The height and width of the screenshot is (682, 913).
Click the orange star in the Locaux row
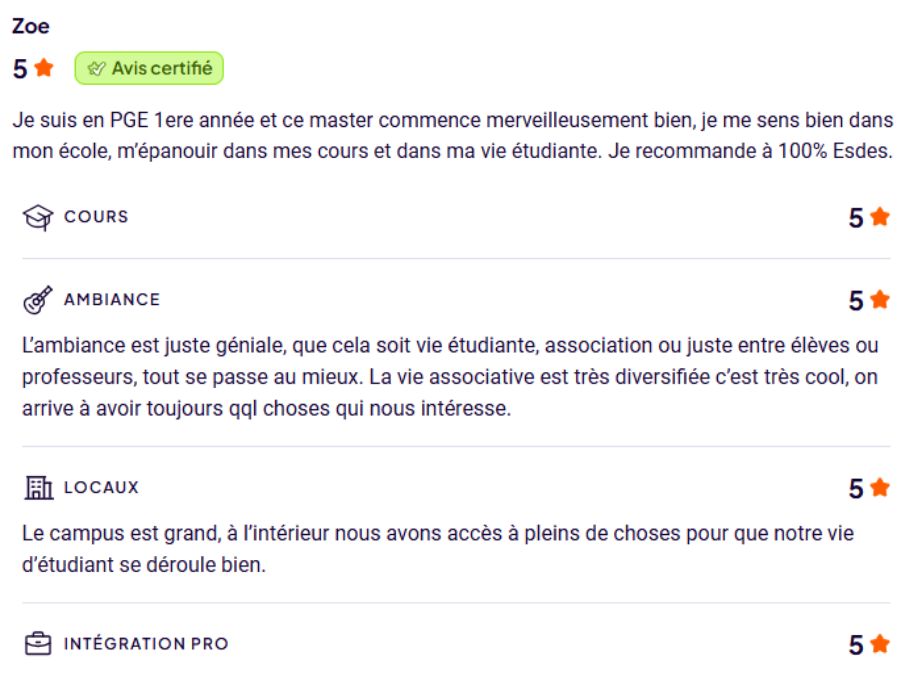(x=880, y=488)
